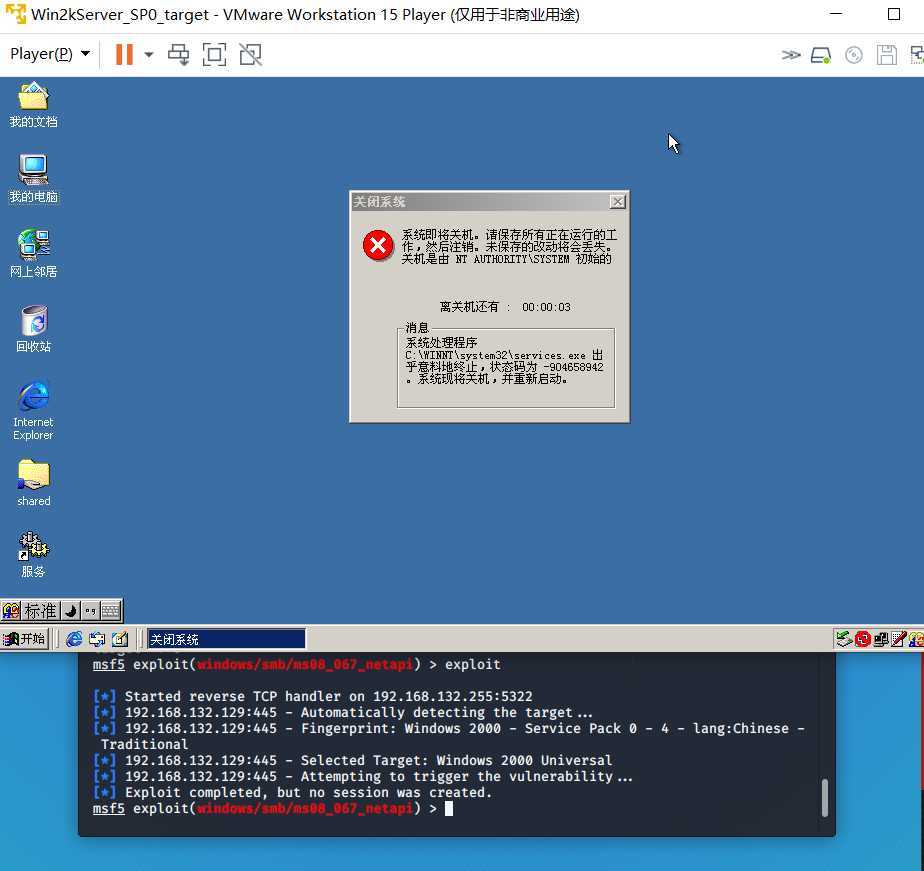This screenshot has width=924, height=871.
Task: Expand the power options arrow beside pause
Action: pyautogui.click(x=148, y=55)
